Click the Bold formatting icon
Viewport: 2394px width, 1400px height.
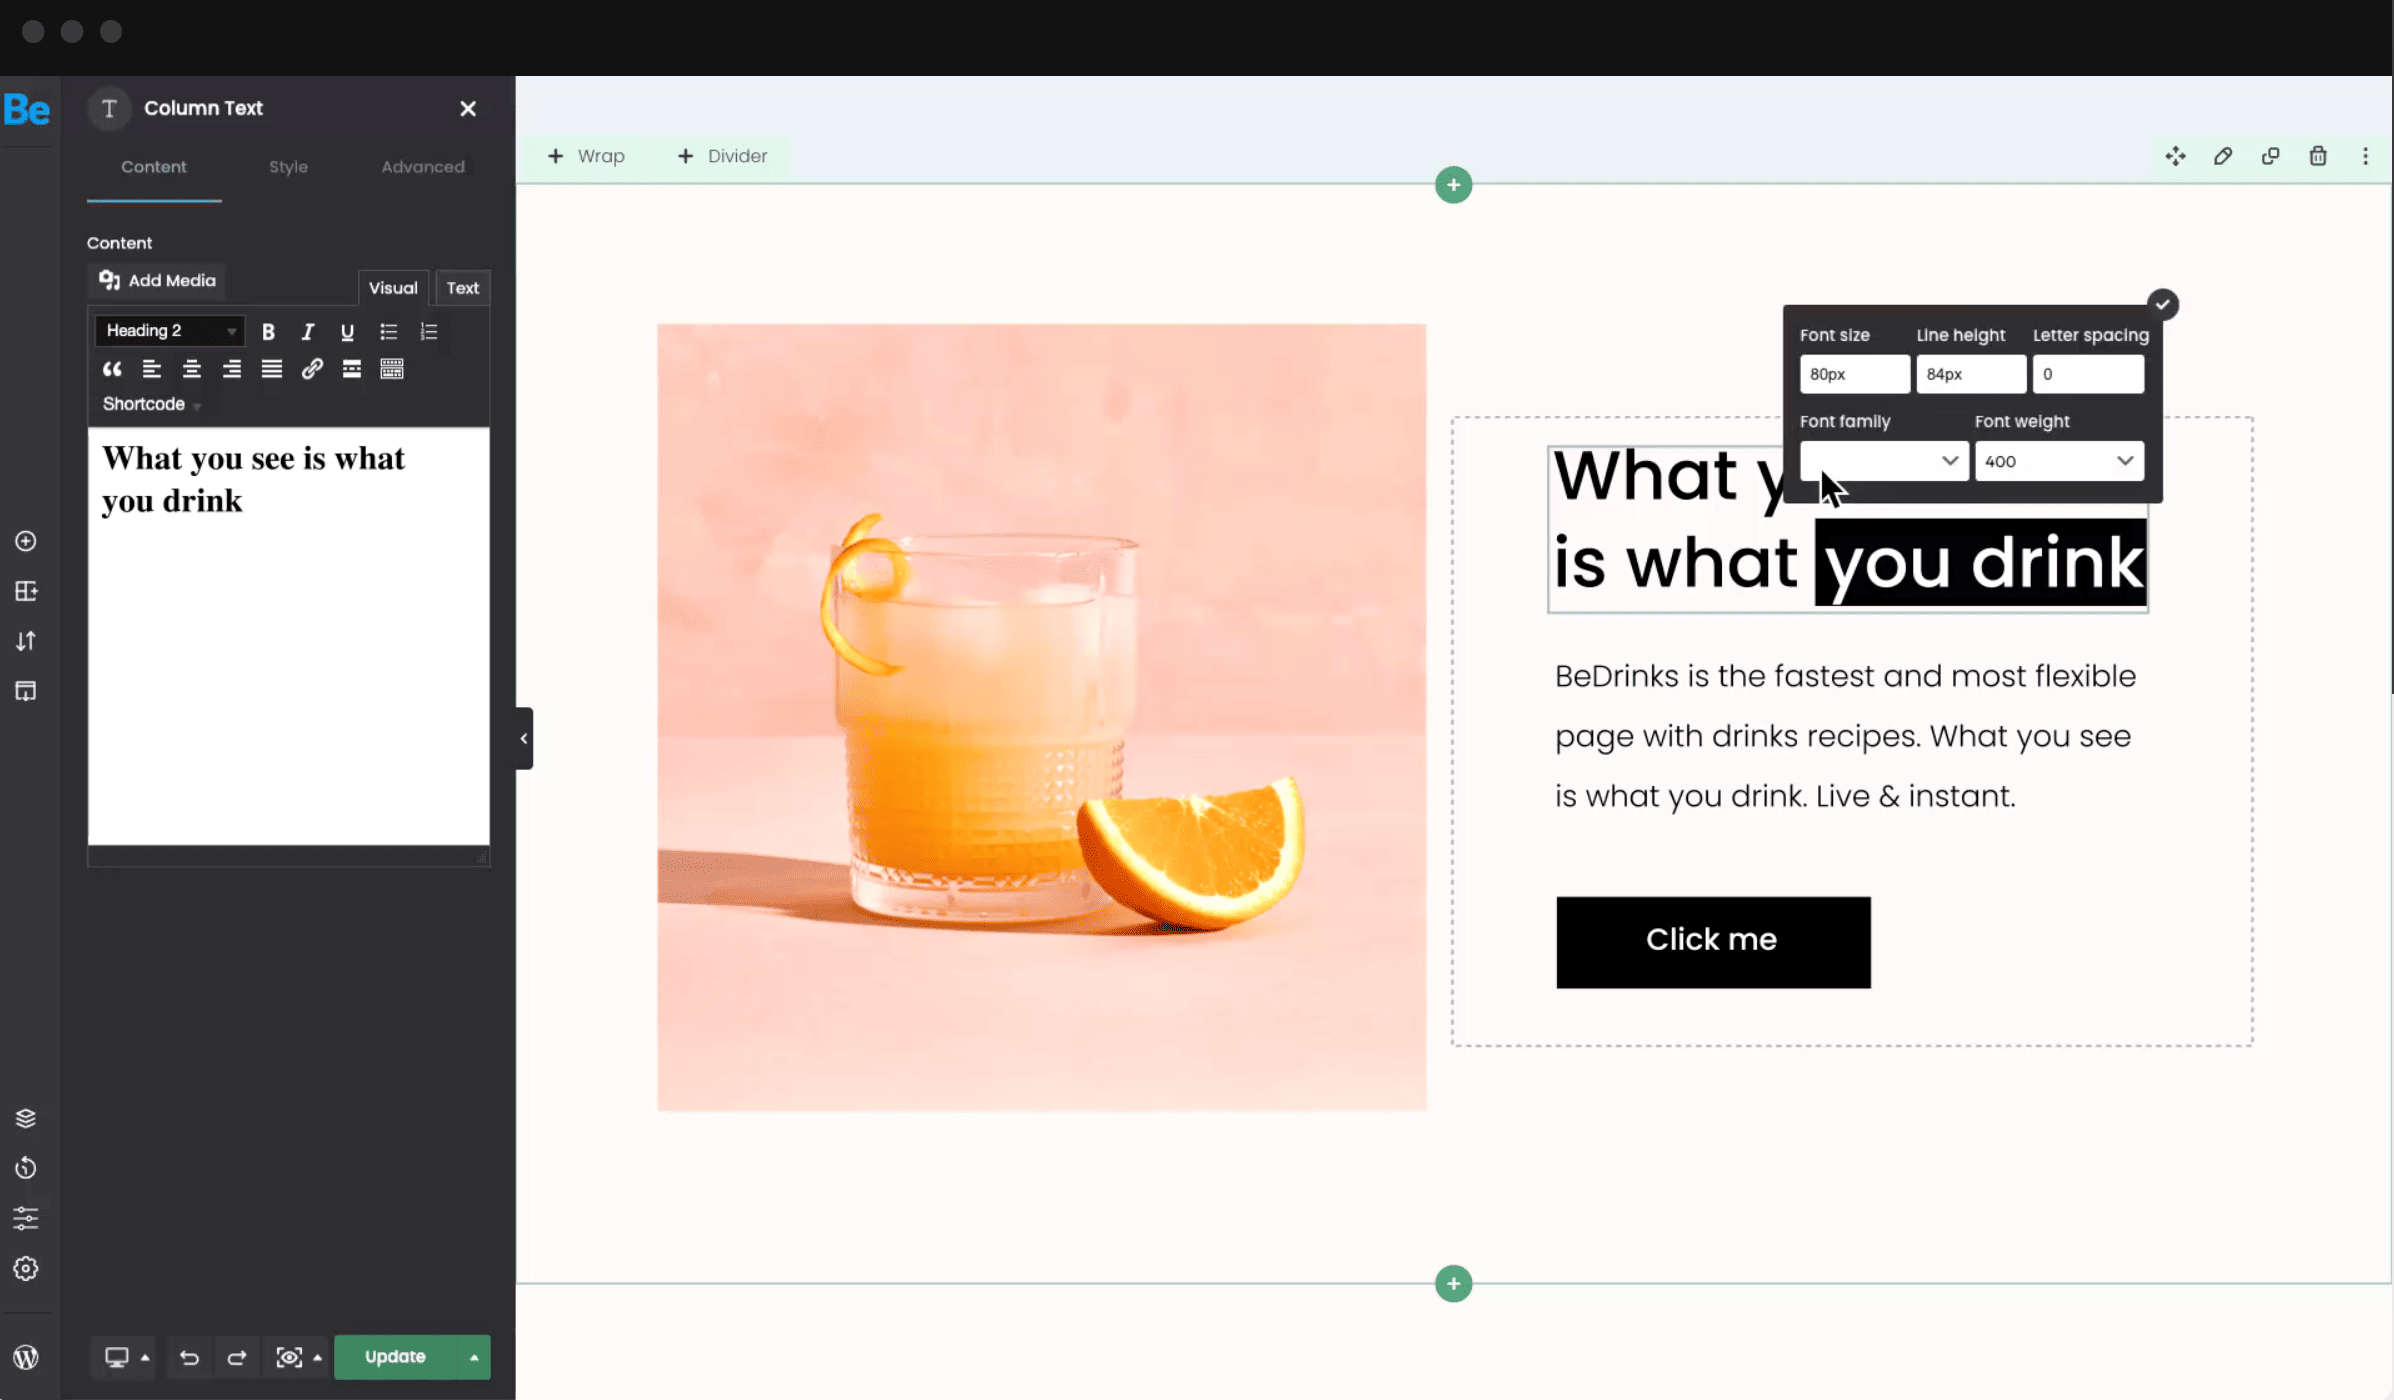[267, 330]
